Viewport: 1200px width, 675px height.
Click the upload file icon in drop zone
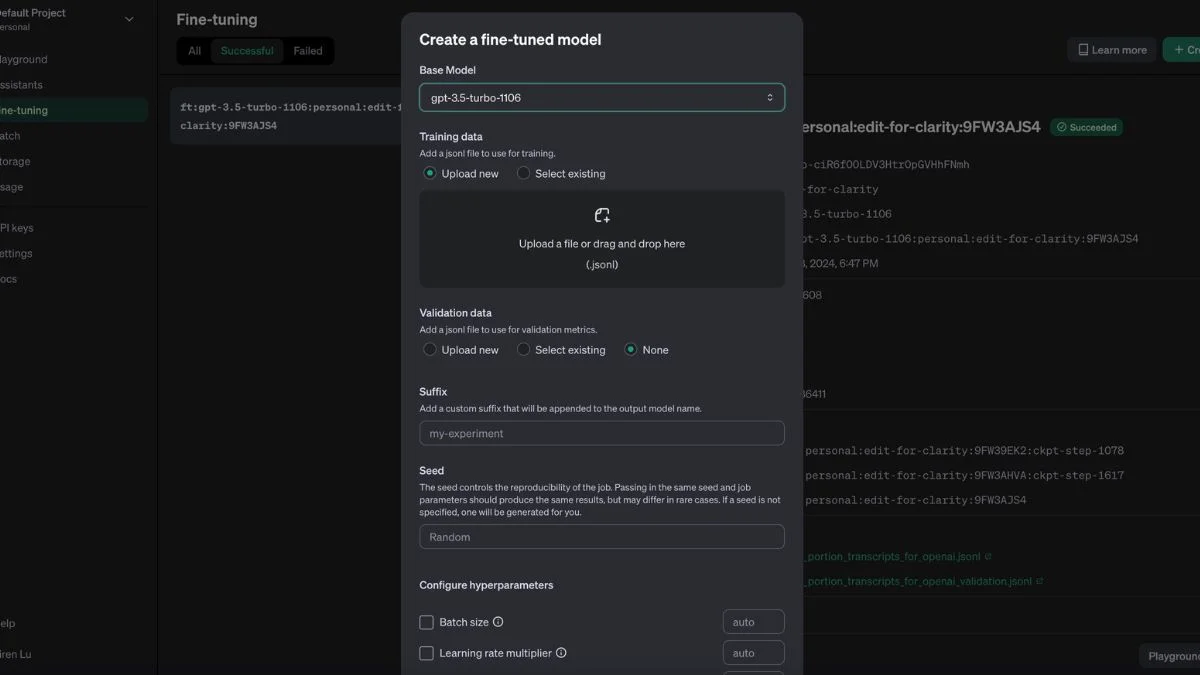602,215
